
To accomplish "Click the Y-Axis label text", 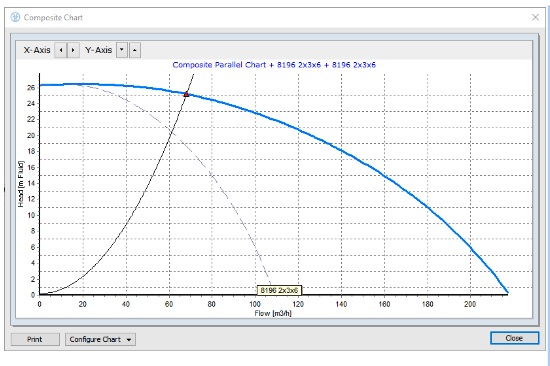I will (x=99, y=50).
